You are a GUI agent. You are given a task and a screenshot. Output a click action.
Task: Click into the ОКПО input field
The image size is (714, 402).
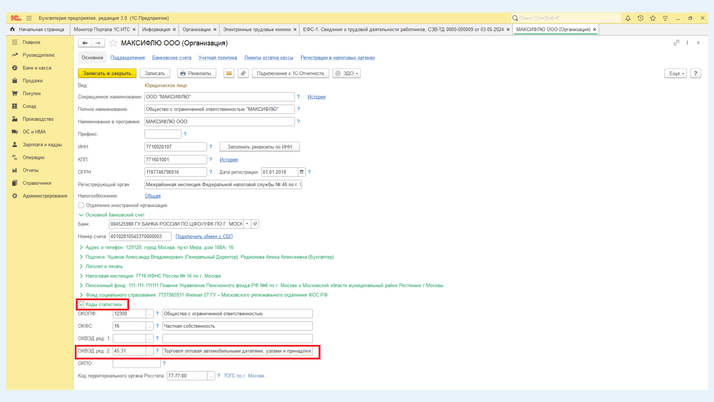pyautogui.click(x=135, y=363)
